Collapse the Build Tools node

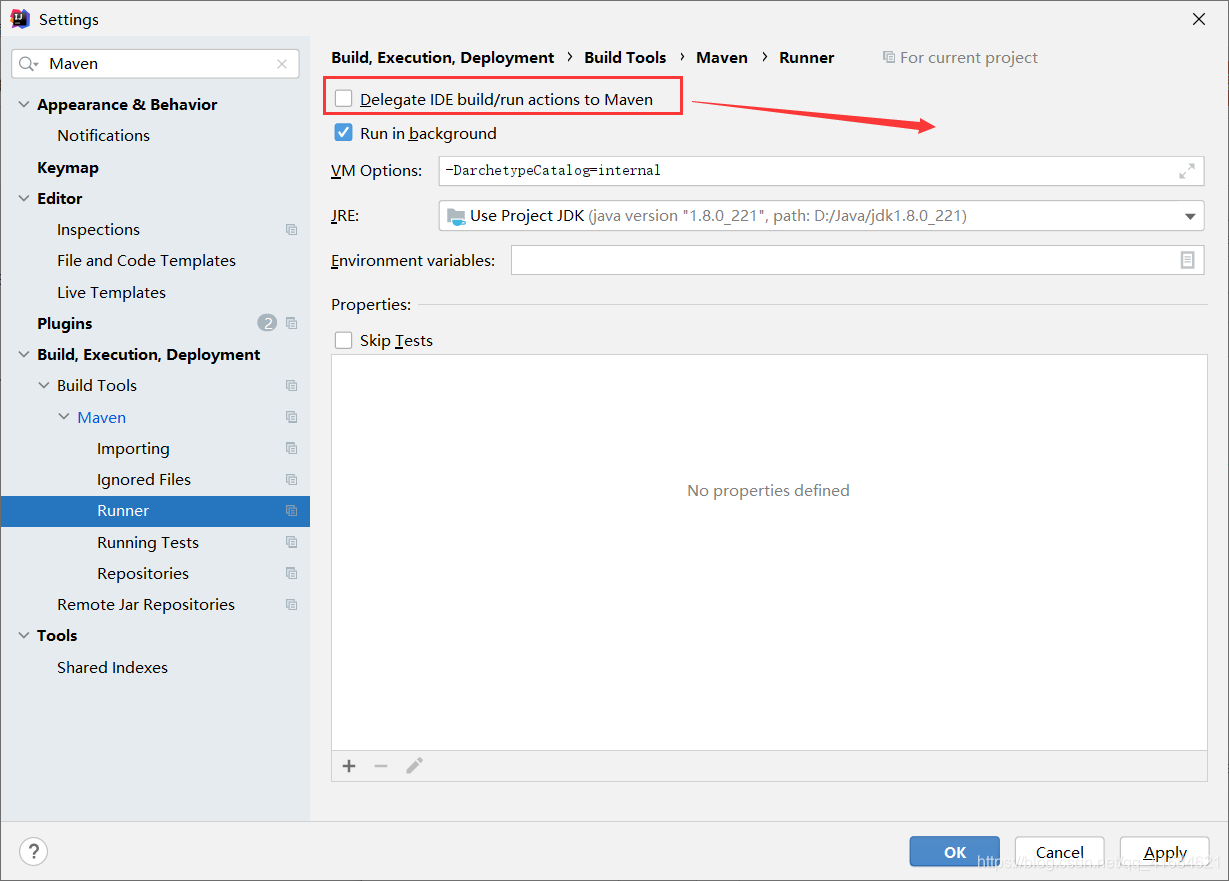coord(44,385)
